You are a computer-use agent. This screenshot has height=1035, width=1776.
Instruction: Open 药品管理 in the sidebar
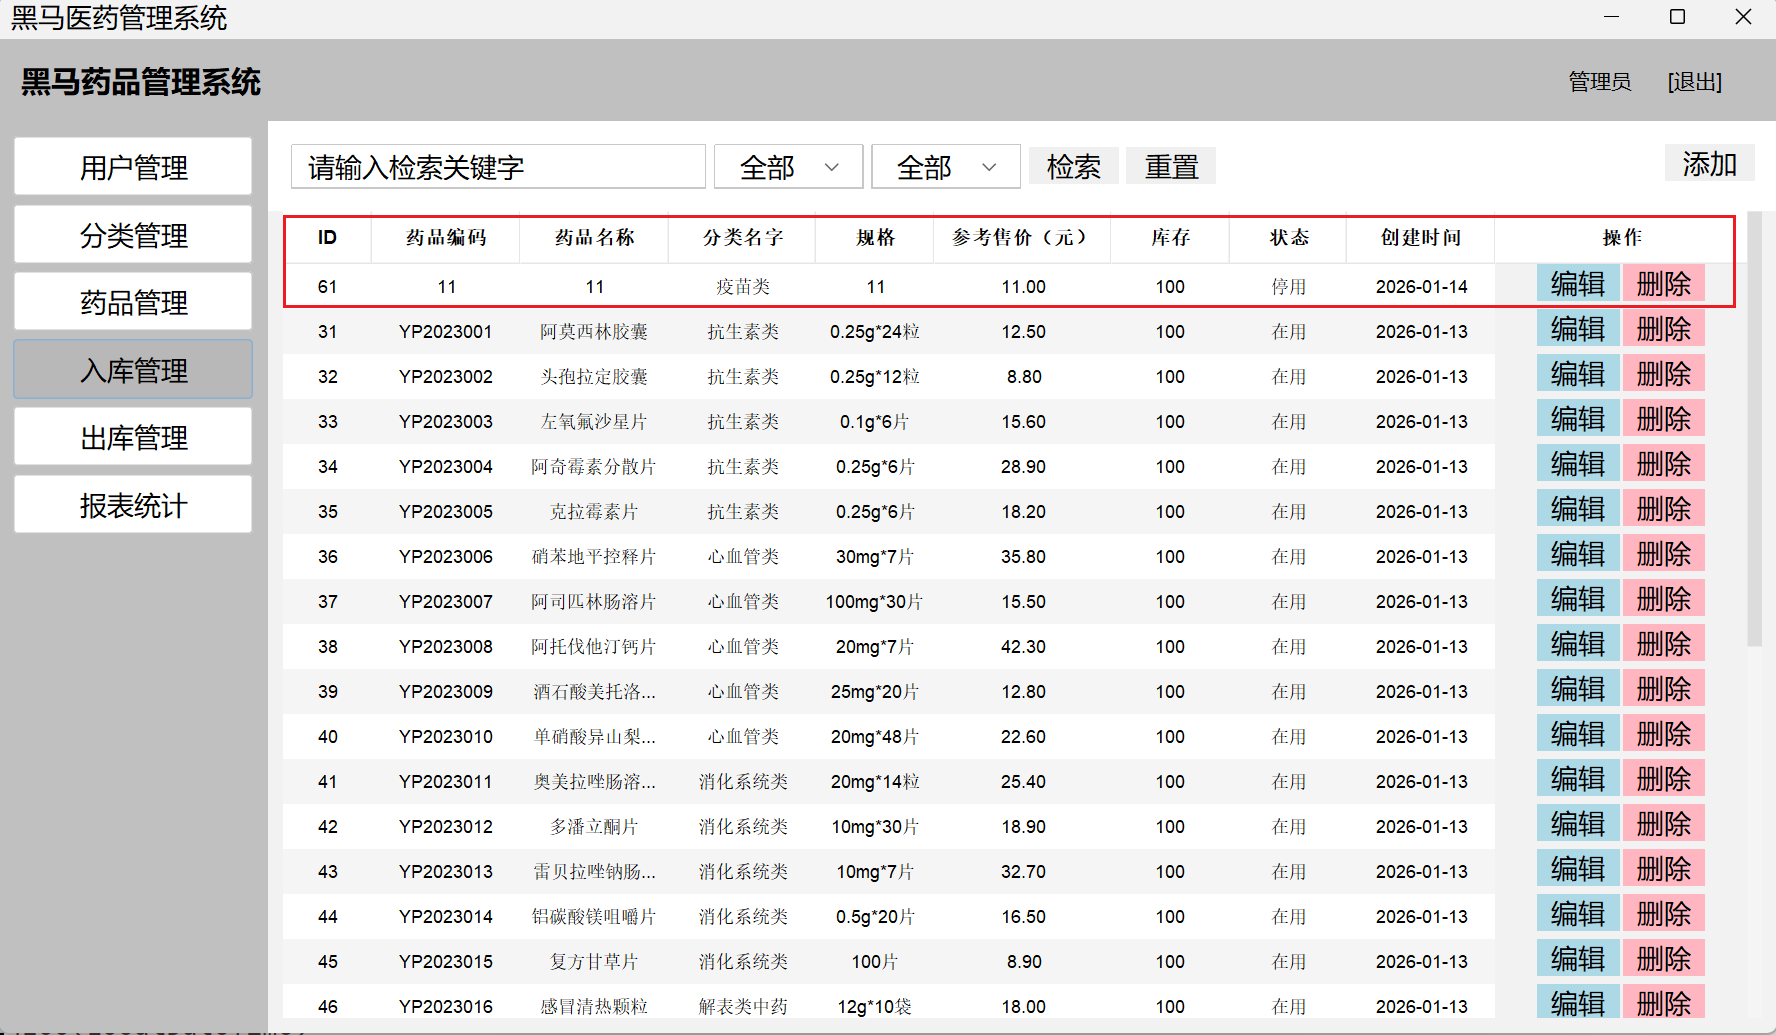[133, 302]
